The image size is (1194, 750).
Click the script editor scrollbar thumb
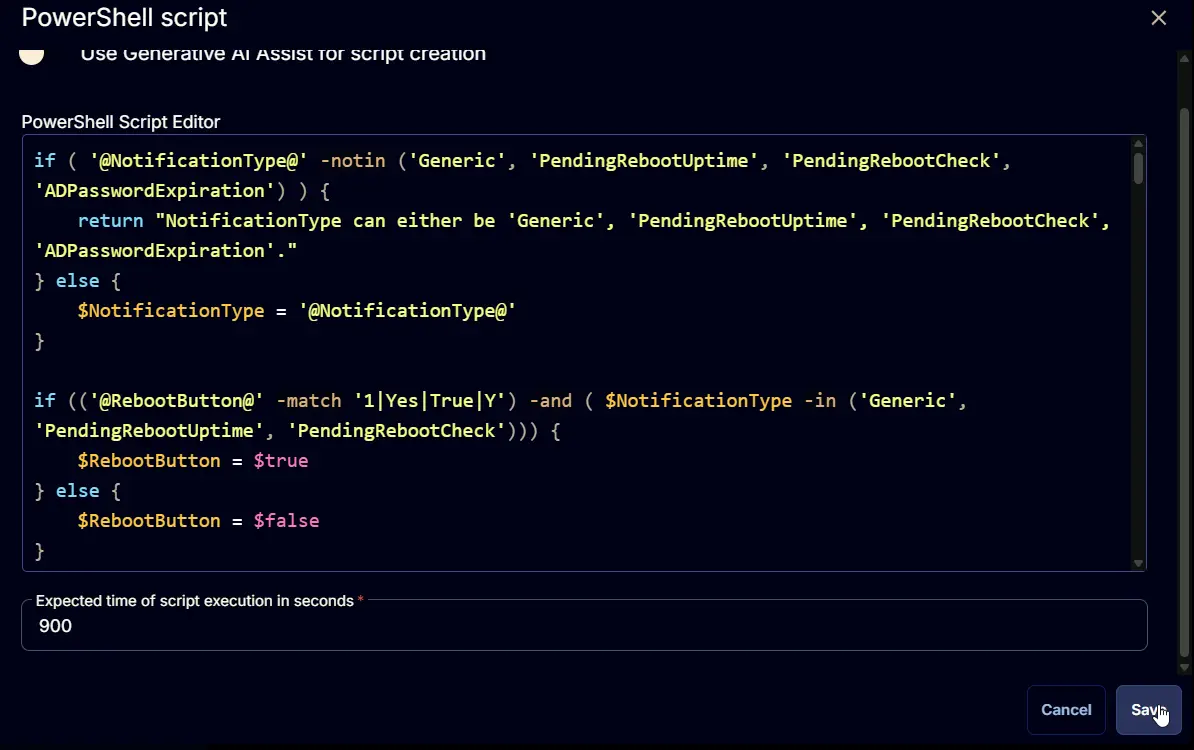pos(1138,168)
